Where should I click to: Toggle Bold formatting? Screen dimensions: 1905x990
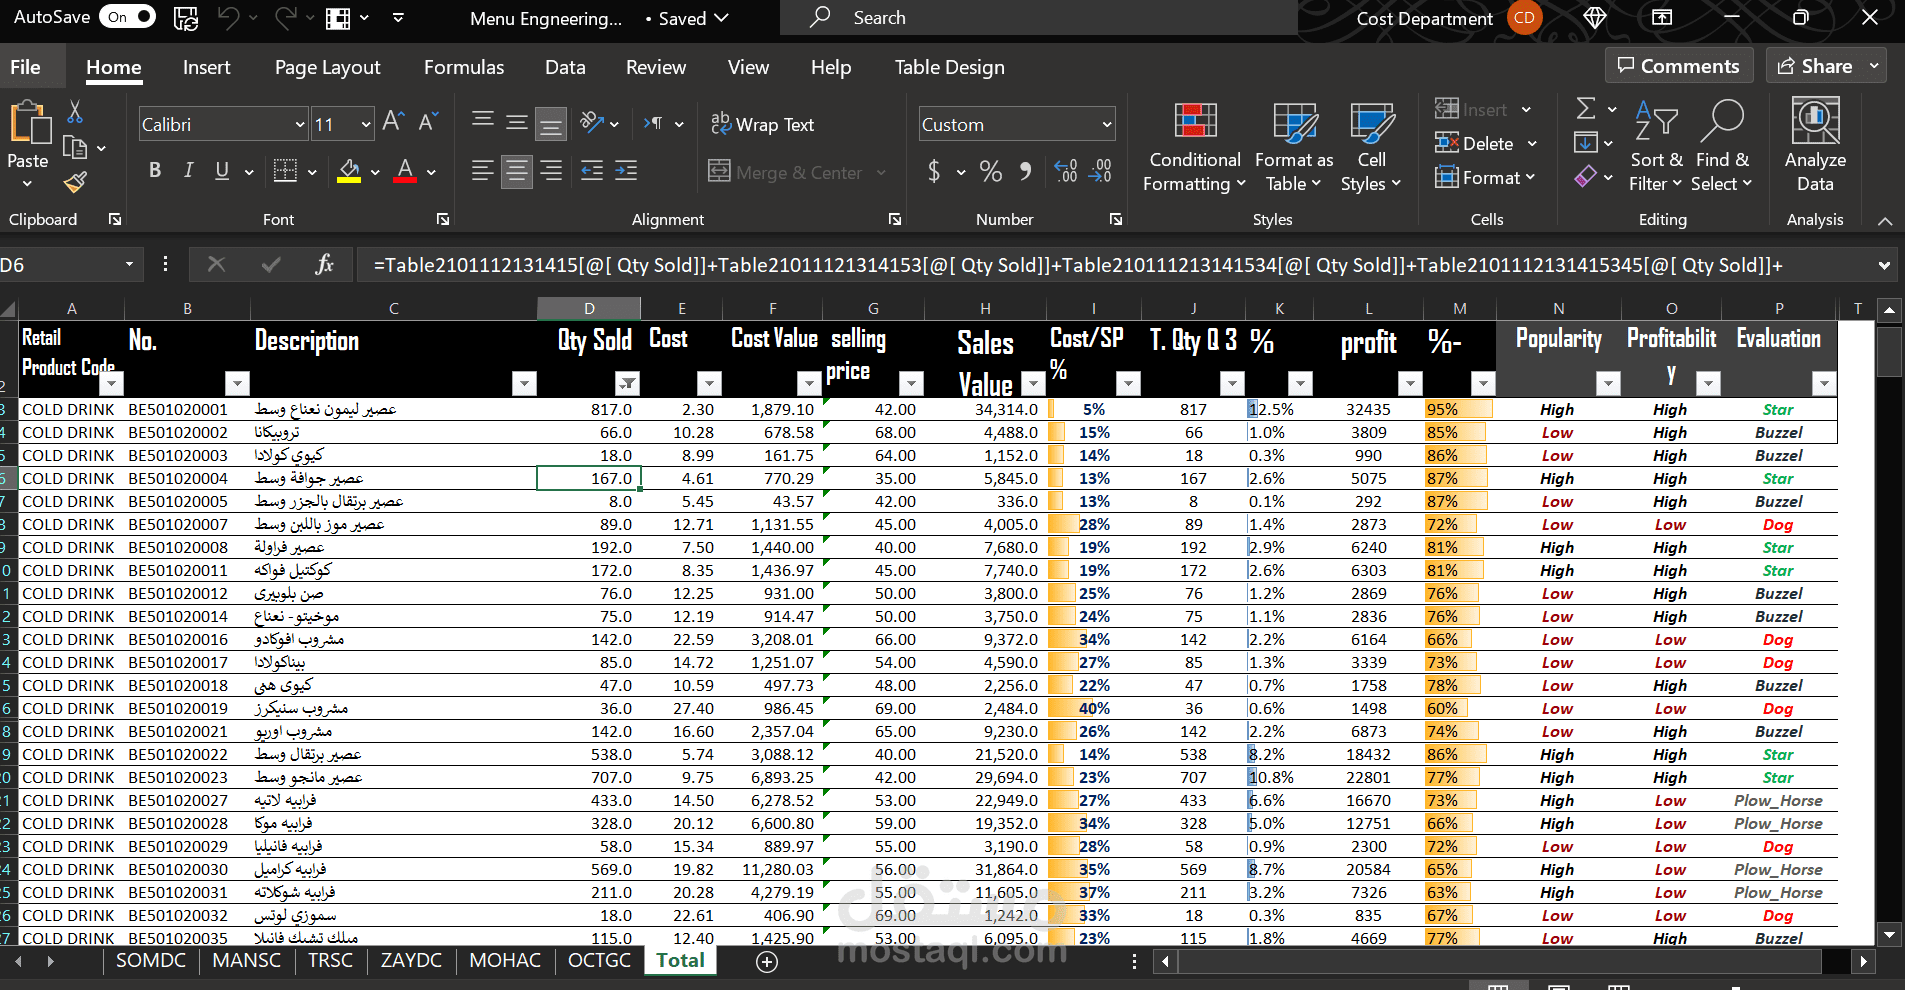[x=155, y=171]
